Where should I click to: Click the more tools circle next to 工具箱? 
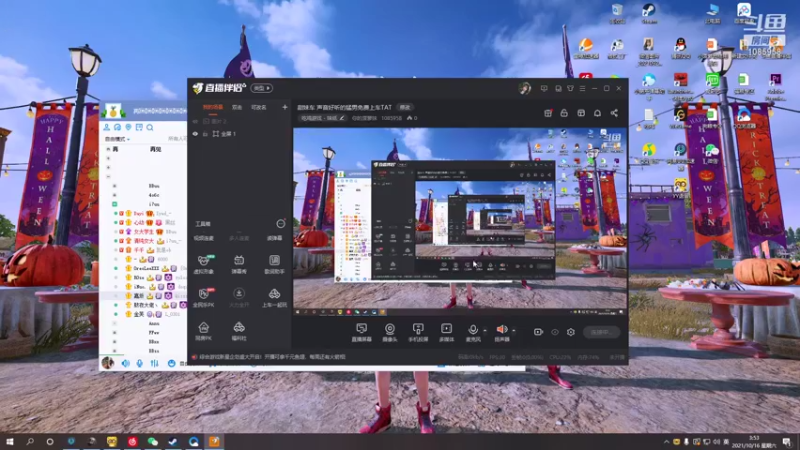click(x=281, y=223)
